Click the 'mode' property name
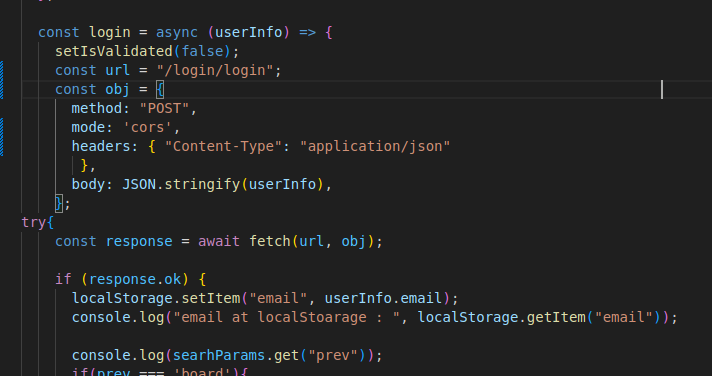This screenshot has width=712, height=376. 89,128
